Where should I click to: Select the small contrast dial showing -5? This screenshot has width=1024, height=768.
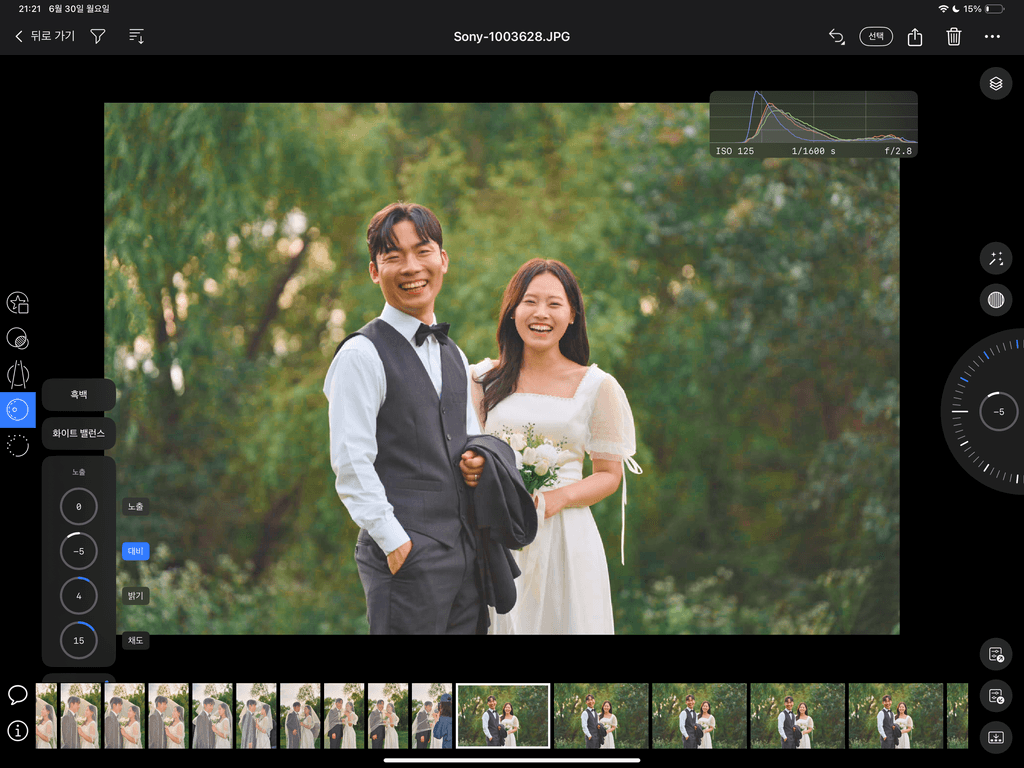click(x=78, y=551)
